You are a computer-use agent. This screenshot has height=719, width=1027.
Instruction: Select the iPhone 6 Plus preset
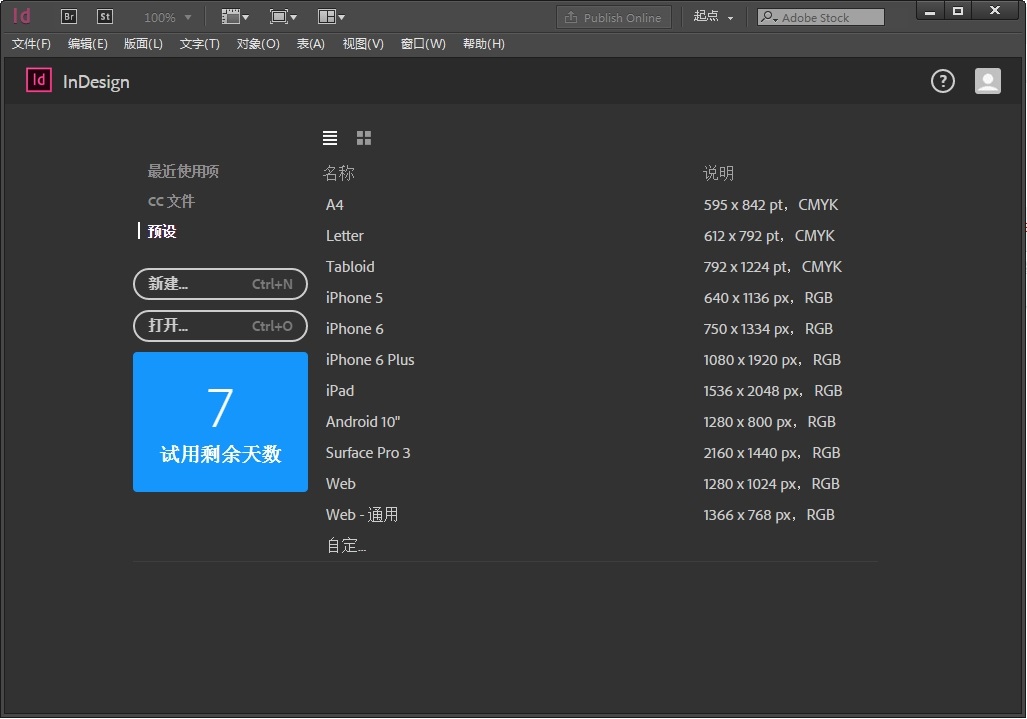(x=370, y=360)
